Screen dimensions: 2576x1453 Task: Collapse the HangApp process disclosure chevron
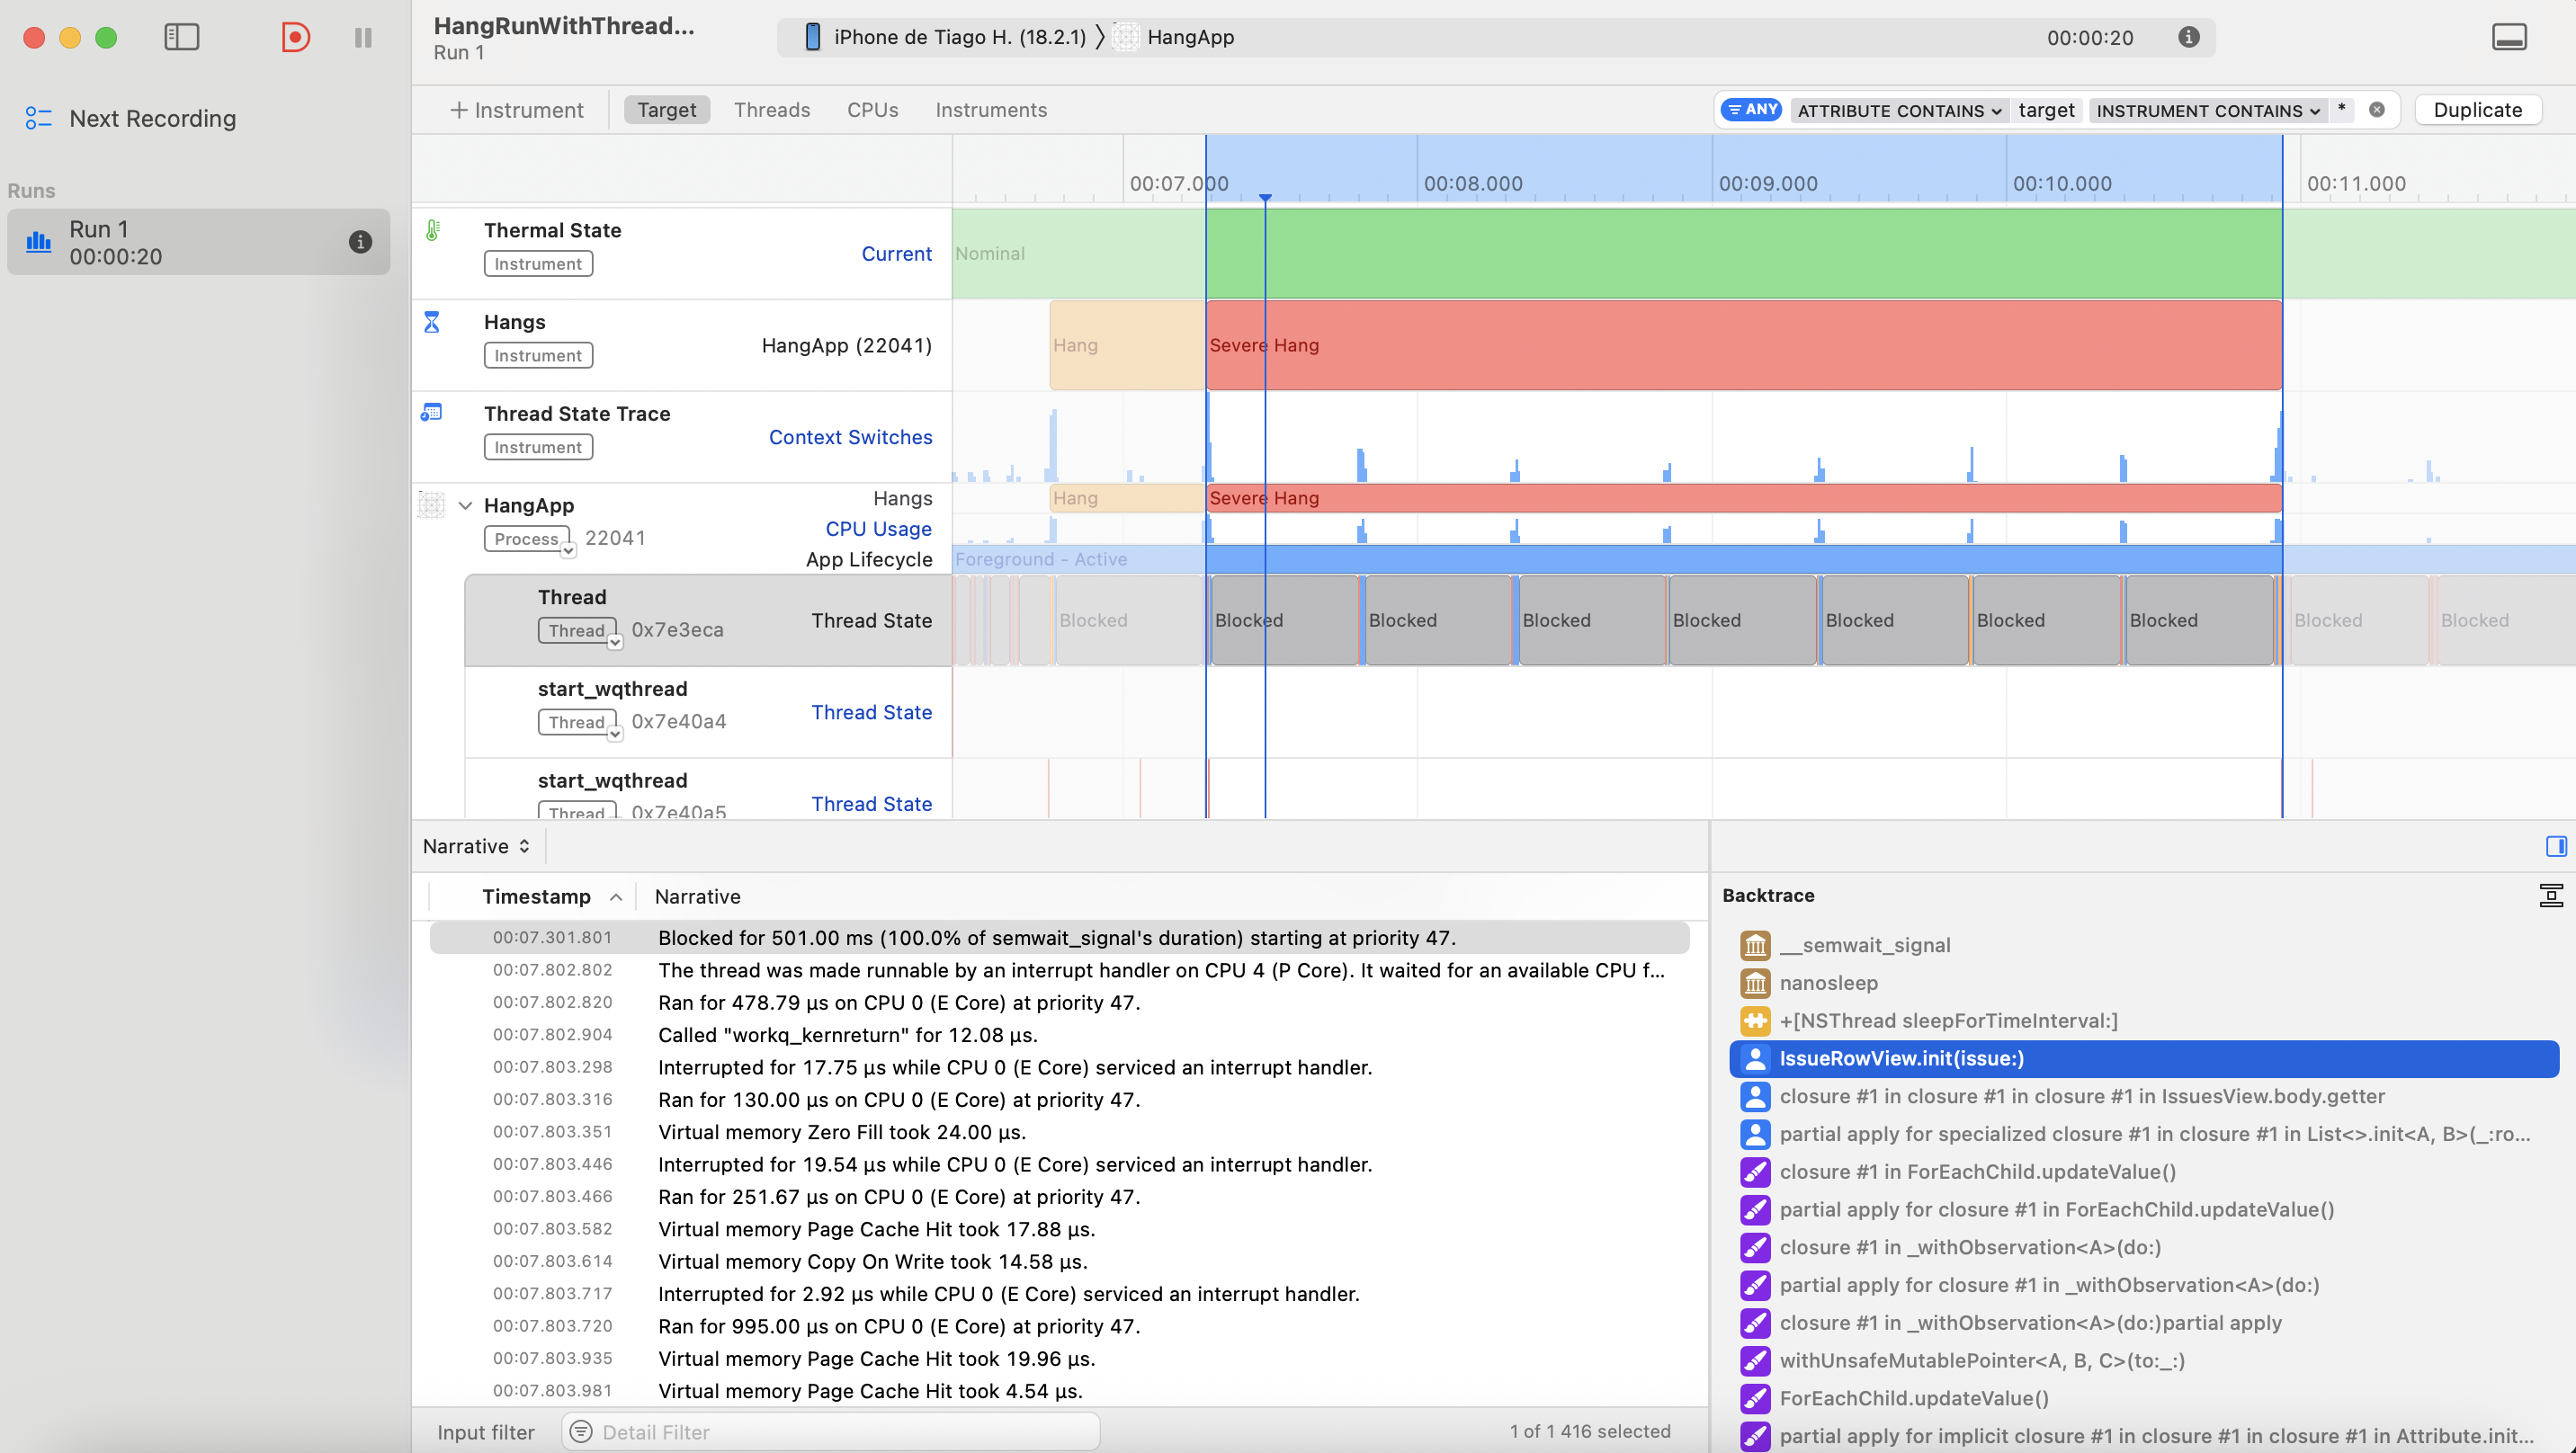click(x=465, y=506)
